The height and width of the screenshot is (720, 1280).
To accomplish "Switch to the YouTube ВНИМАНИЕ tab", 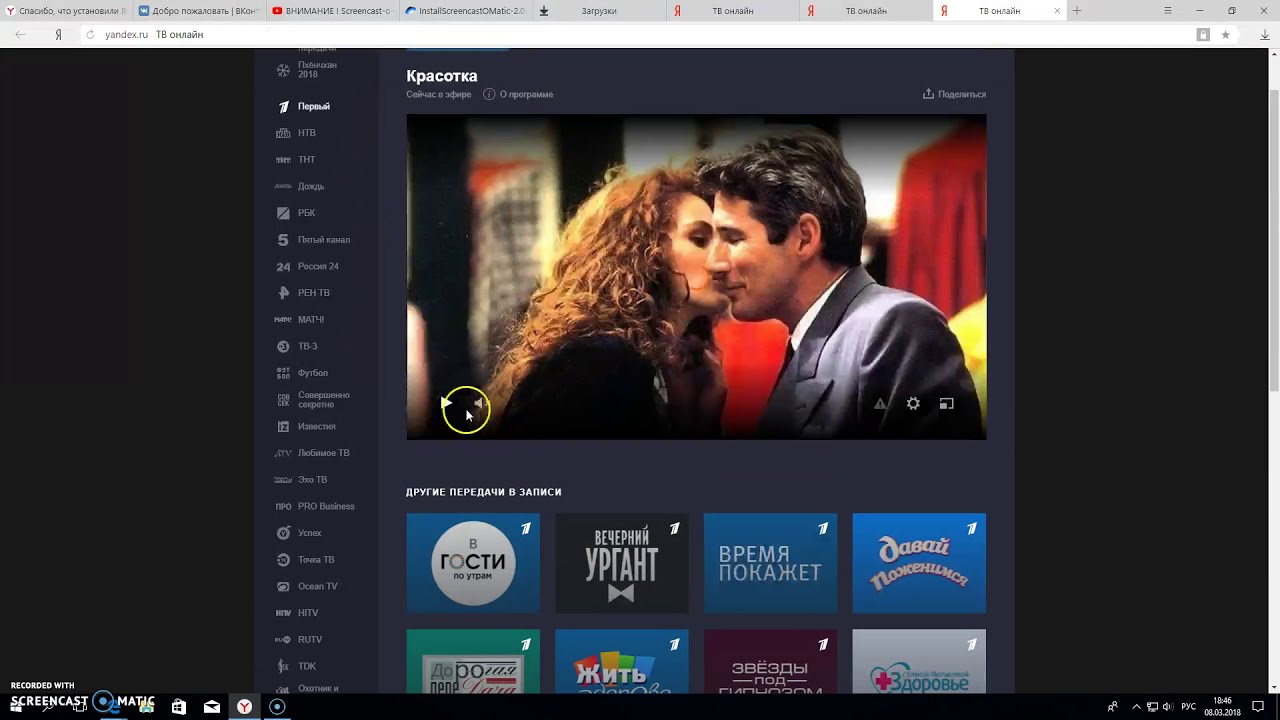I will [x=331, y=11].
